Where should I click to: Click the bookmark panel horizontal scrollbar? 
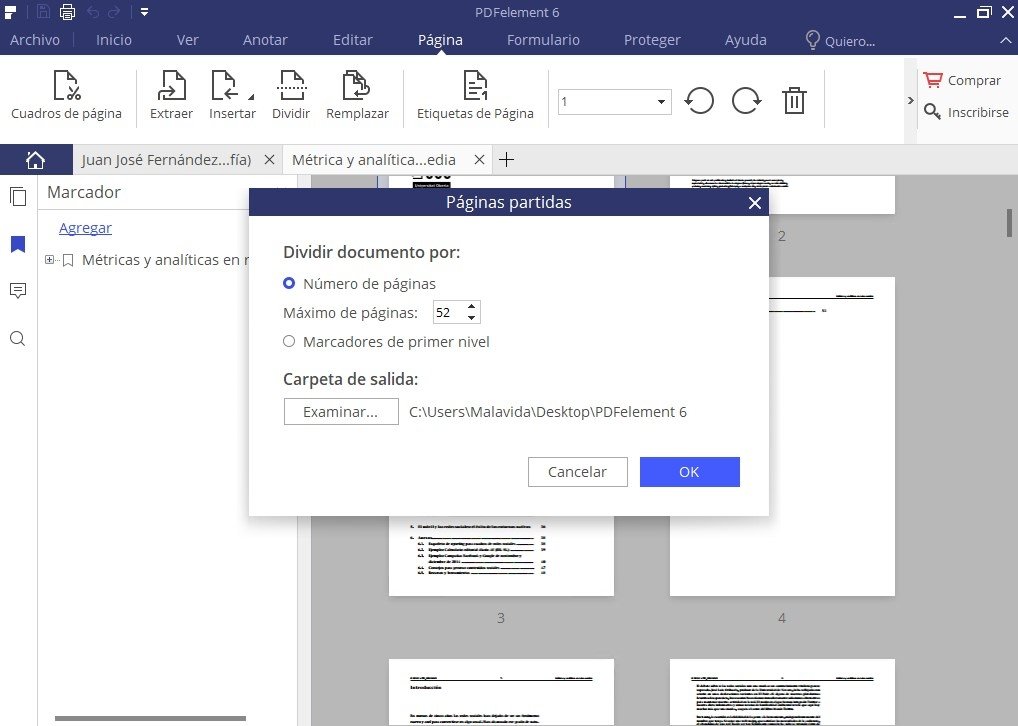(x=151, y=718)
